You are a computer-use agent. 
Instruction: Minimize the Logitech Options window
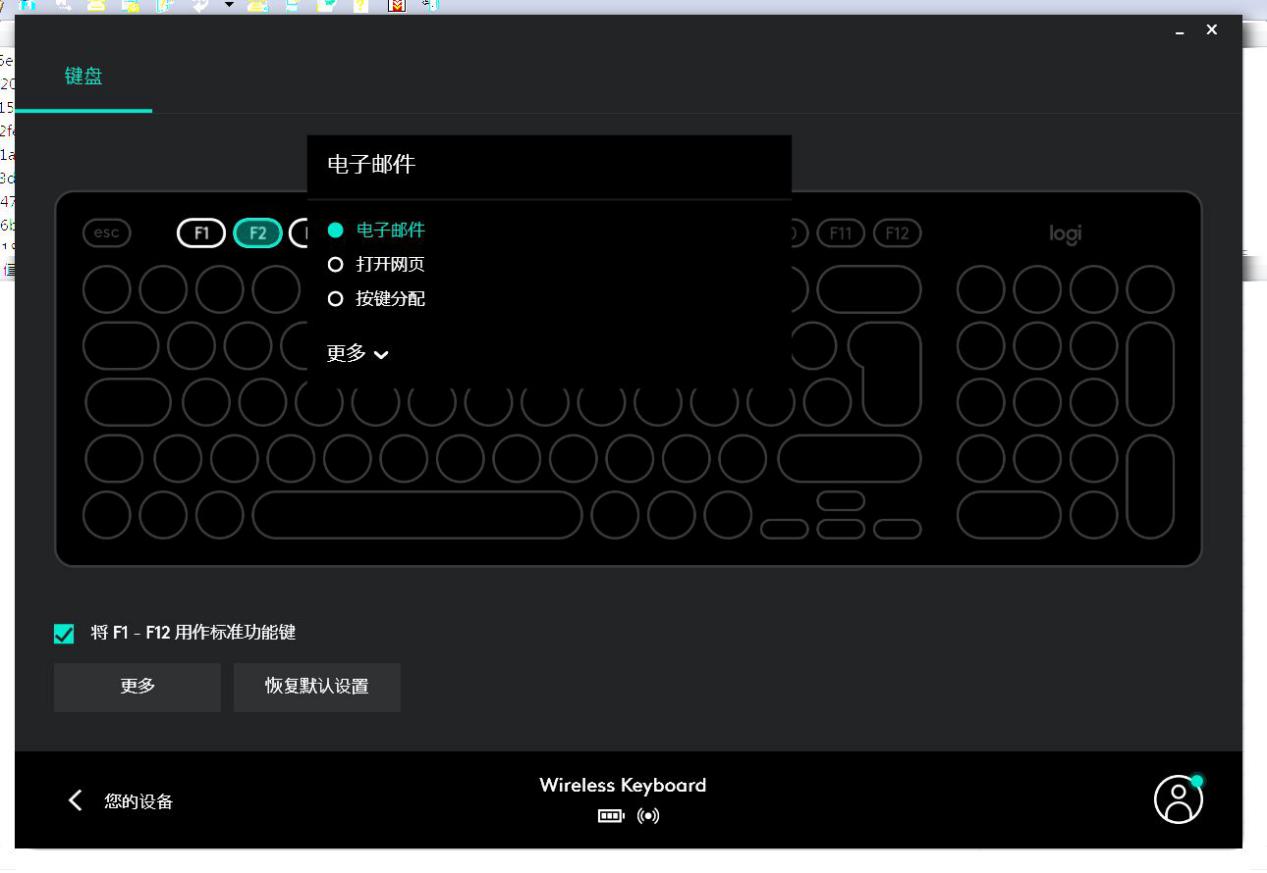(x=1182, y=31)
